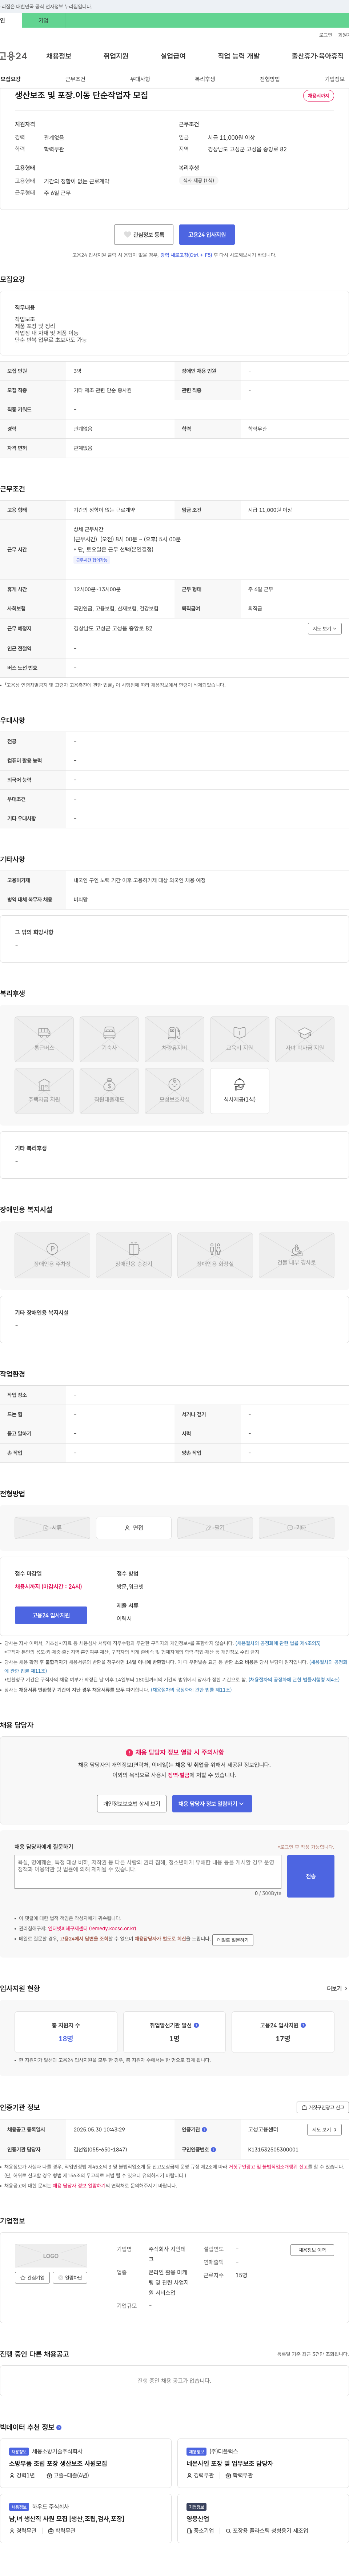Open the 채용정보 menu
Image resolution: width=349 pixels, height=2576 pixels.
(x=59, y=56)
